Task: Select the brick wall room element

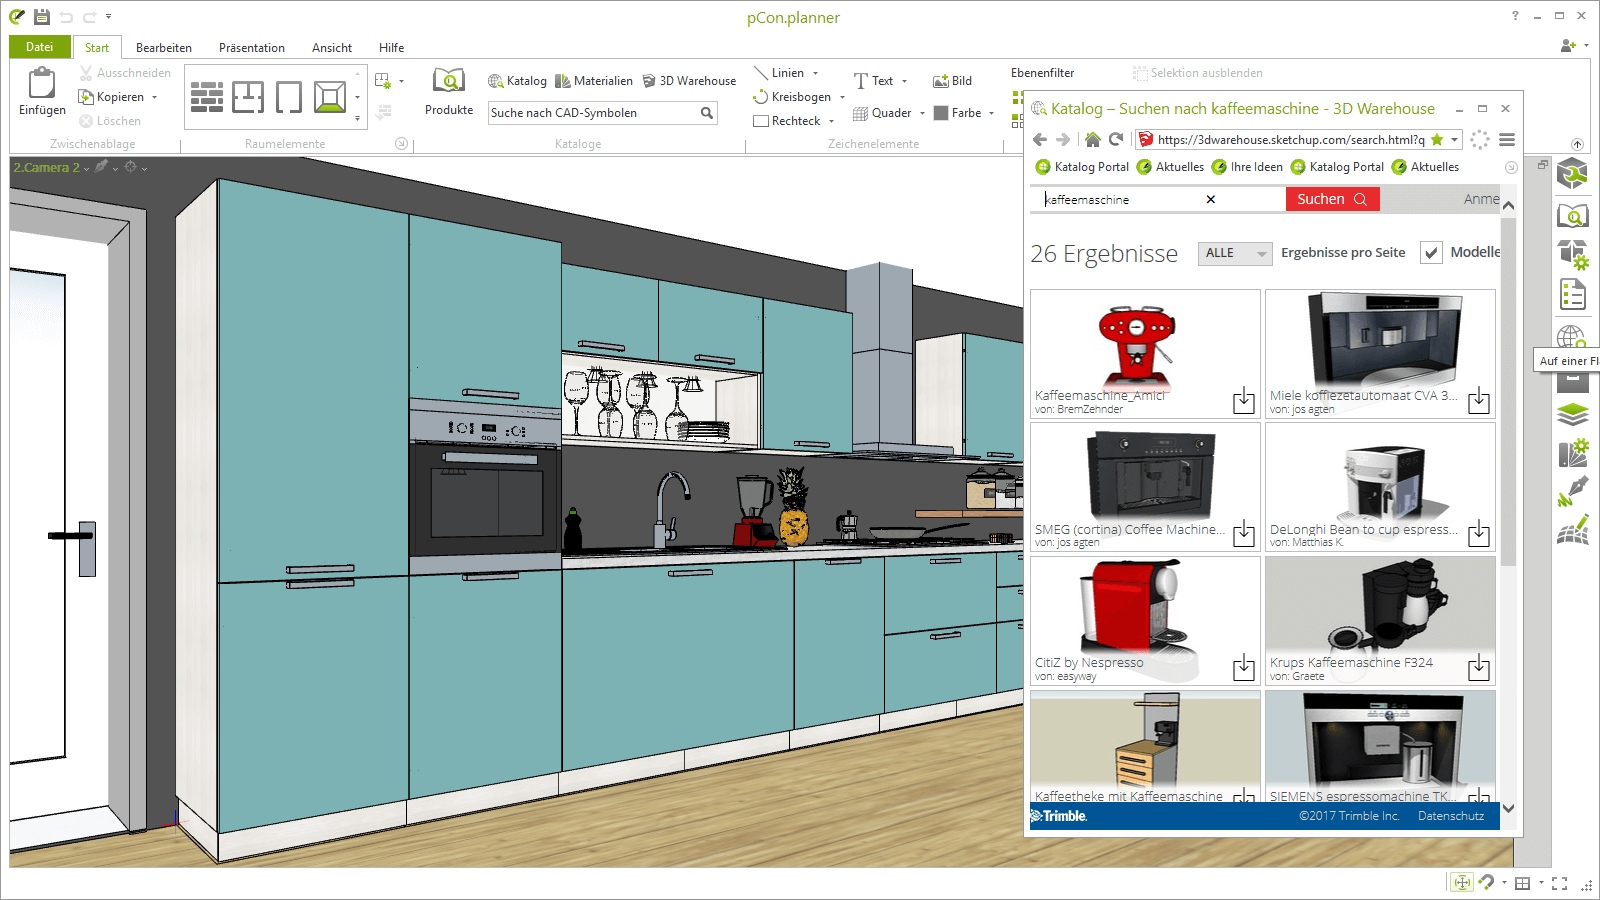Action: coord(207,97)
